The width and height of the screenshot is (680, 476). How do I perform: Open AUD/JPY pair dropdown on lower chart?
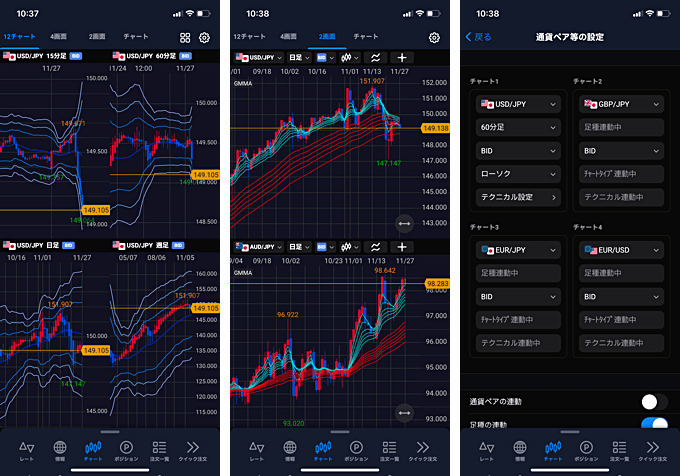(x=258, y=247)
